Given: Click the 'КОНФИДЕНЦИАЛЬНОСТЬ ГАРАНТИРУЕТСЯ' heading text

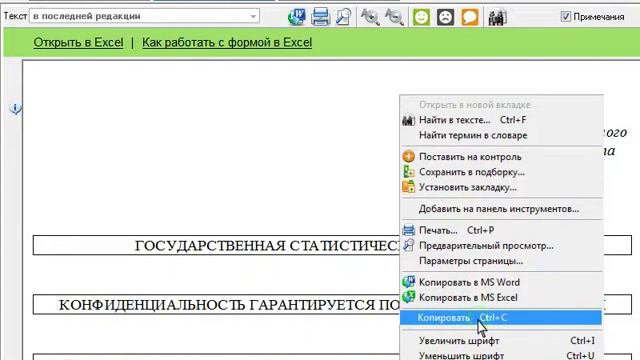Looking at the screenshot, I should click(x=229, y=305).
